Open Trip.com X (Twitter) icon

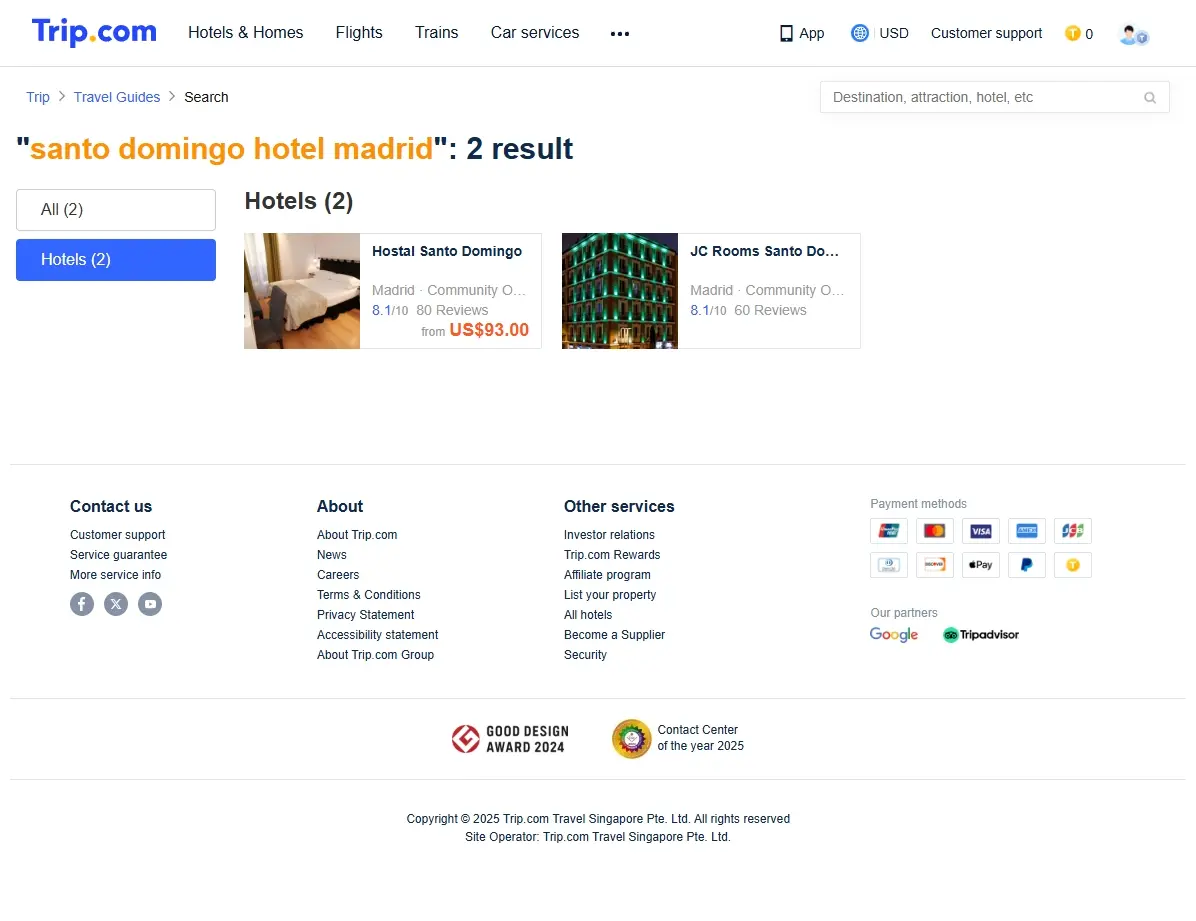(116, 604)
